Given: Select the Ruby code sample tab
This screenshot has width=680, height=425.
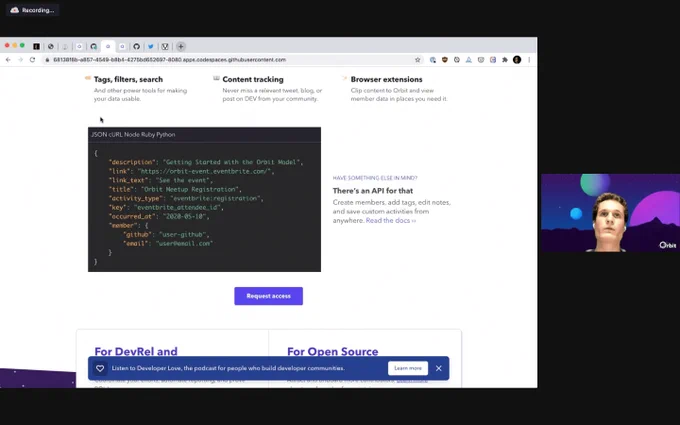Looking at the screenshot, I should pyautogui.click(x=147, y=134).
